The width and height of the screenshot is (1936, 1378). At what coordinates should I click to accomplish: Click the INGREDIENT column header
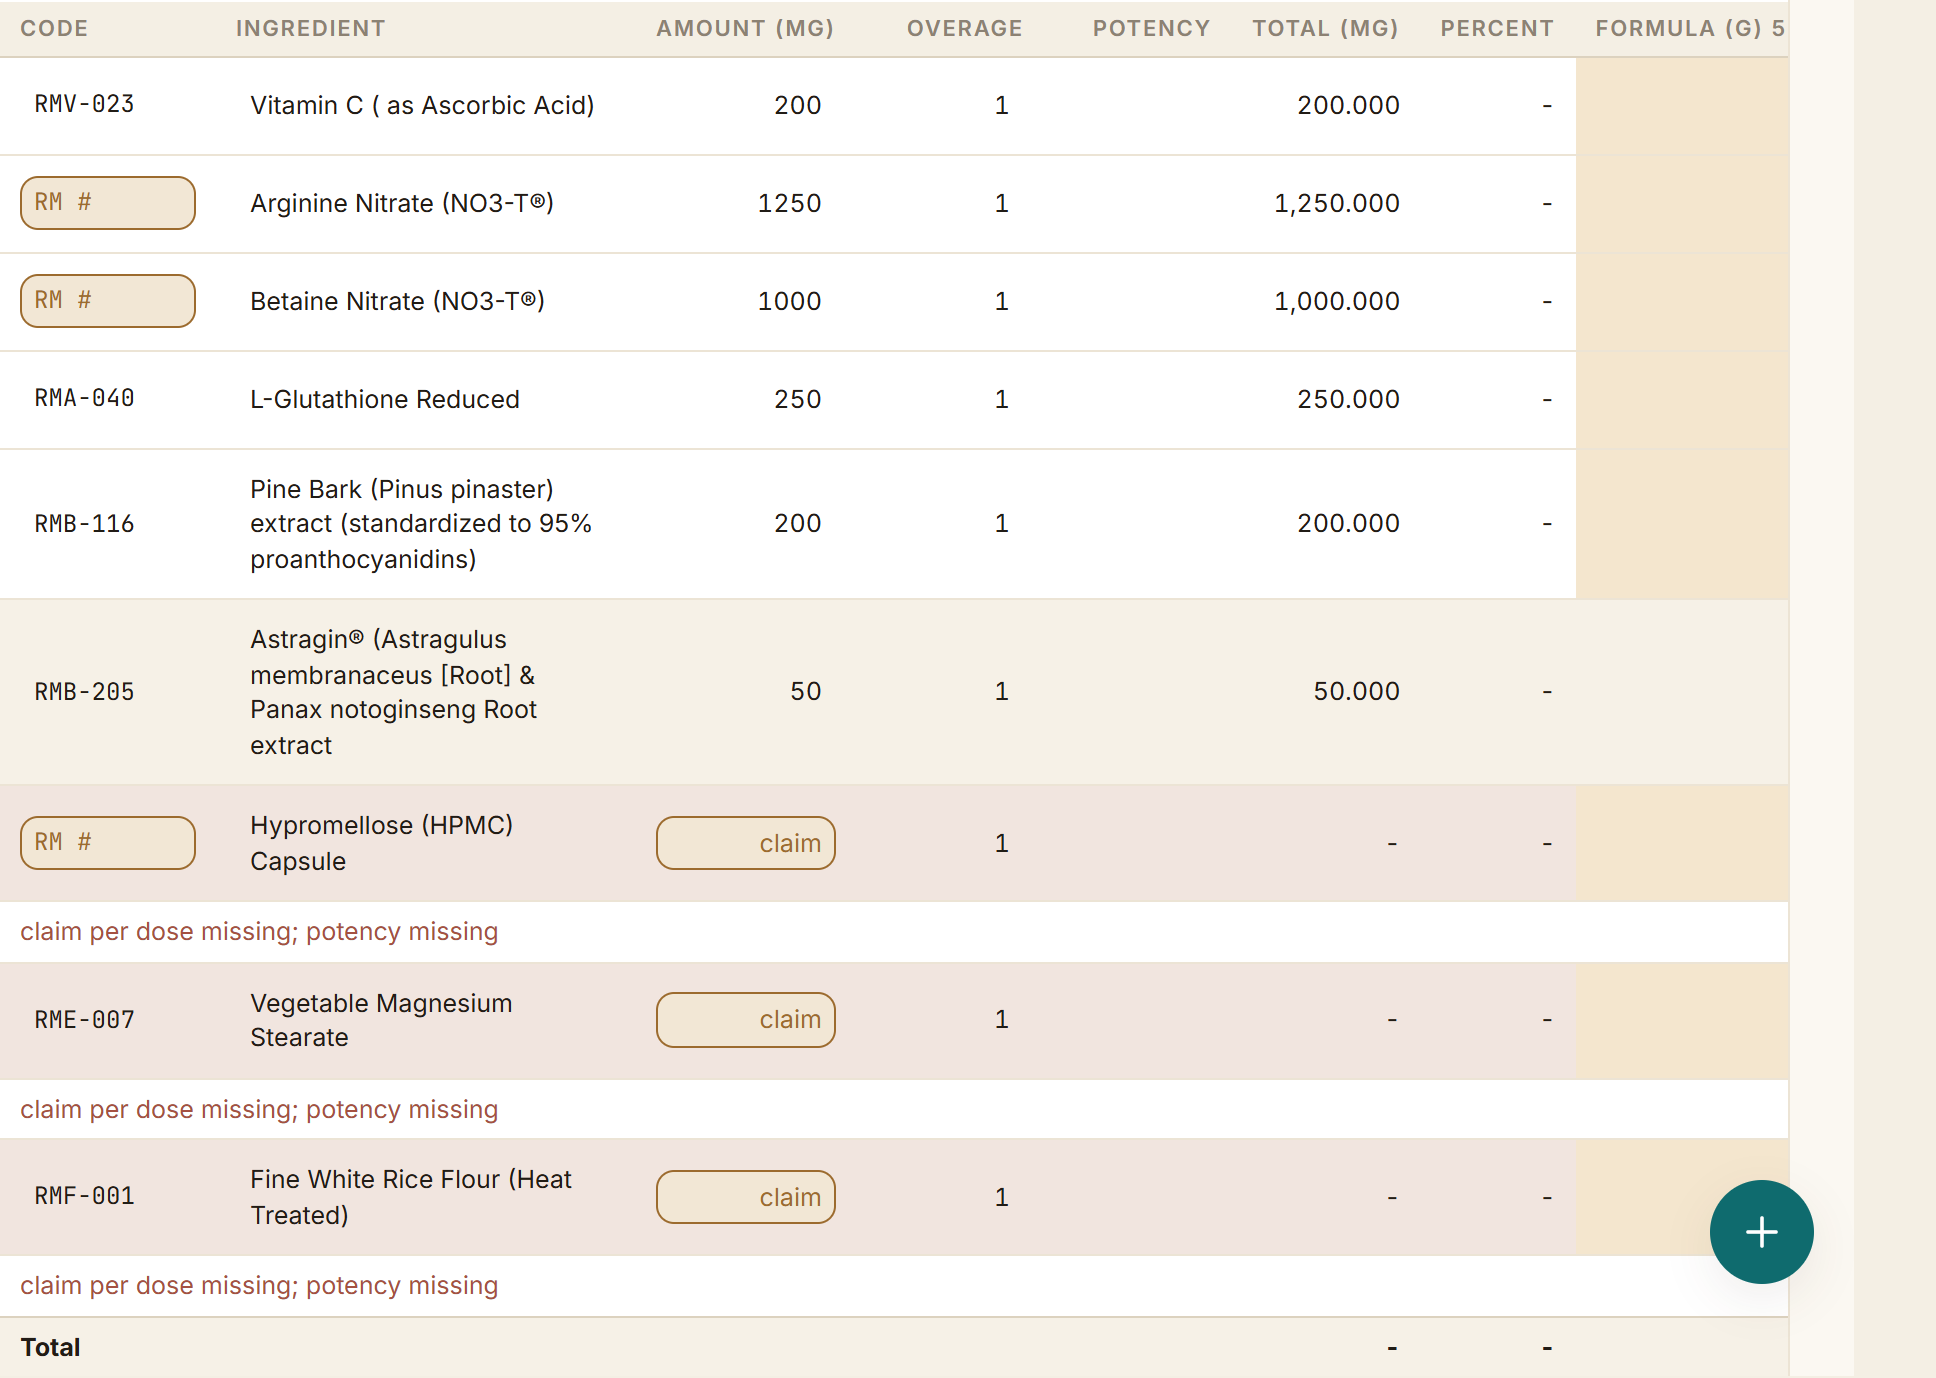(311, 28)
